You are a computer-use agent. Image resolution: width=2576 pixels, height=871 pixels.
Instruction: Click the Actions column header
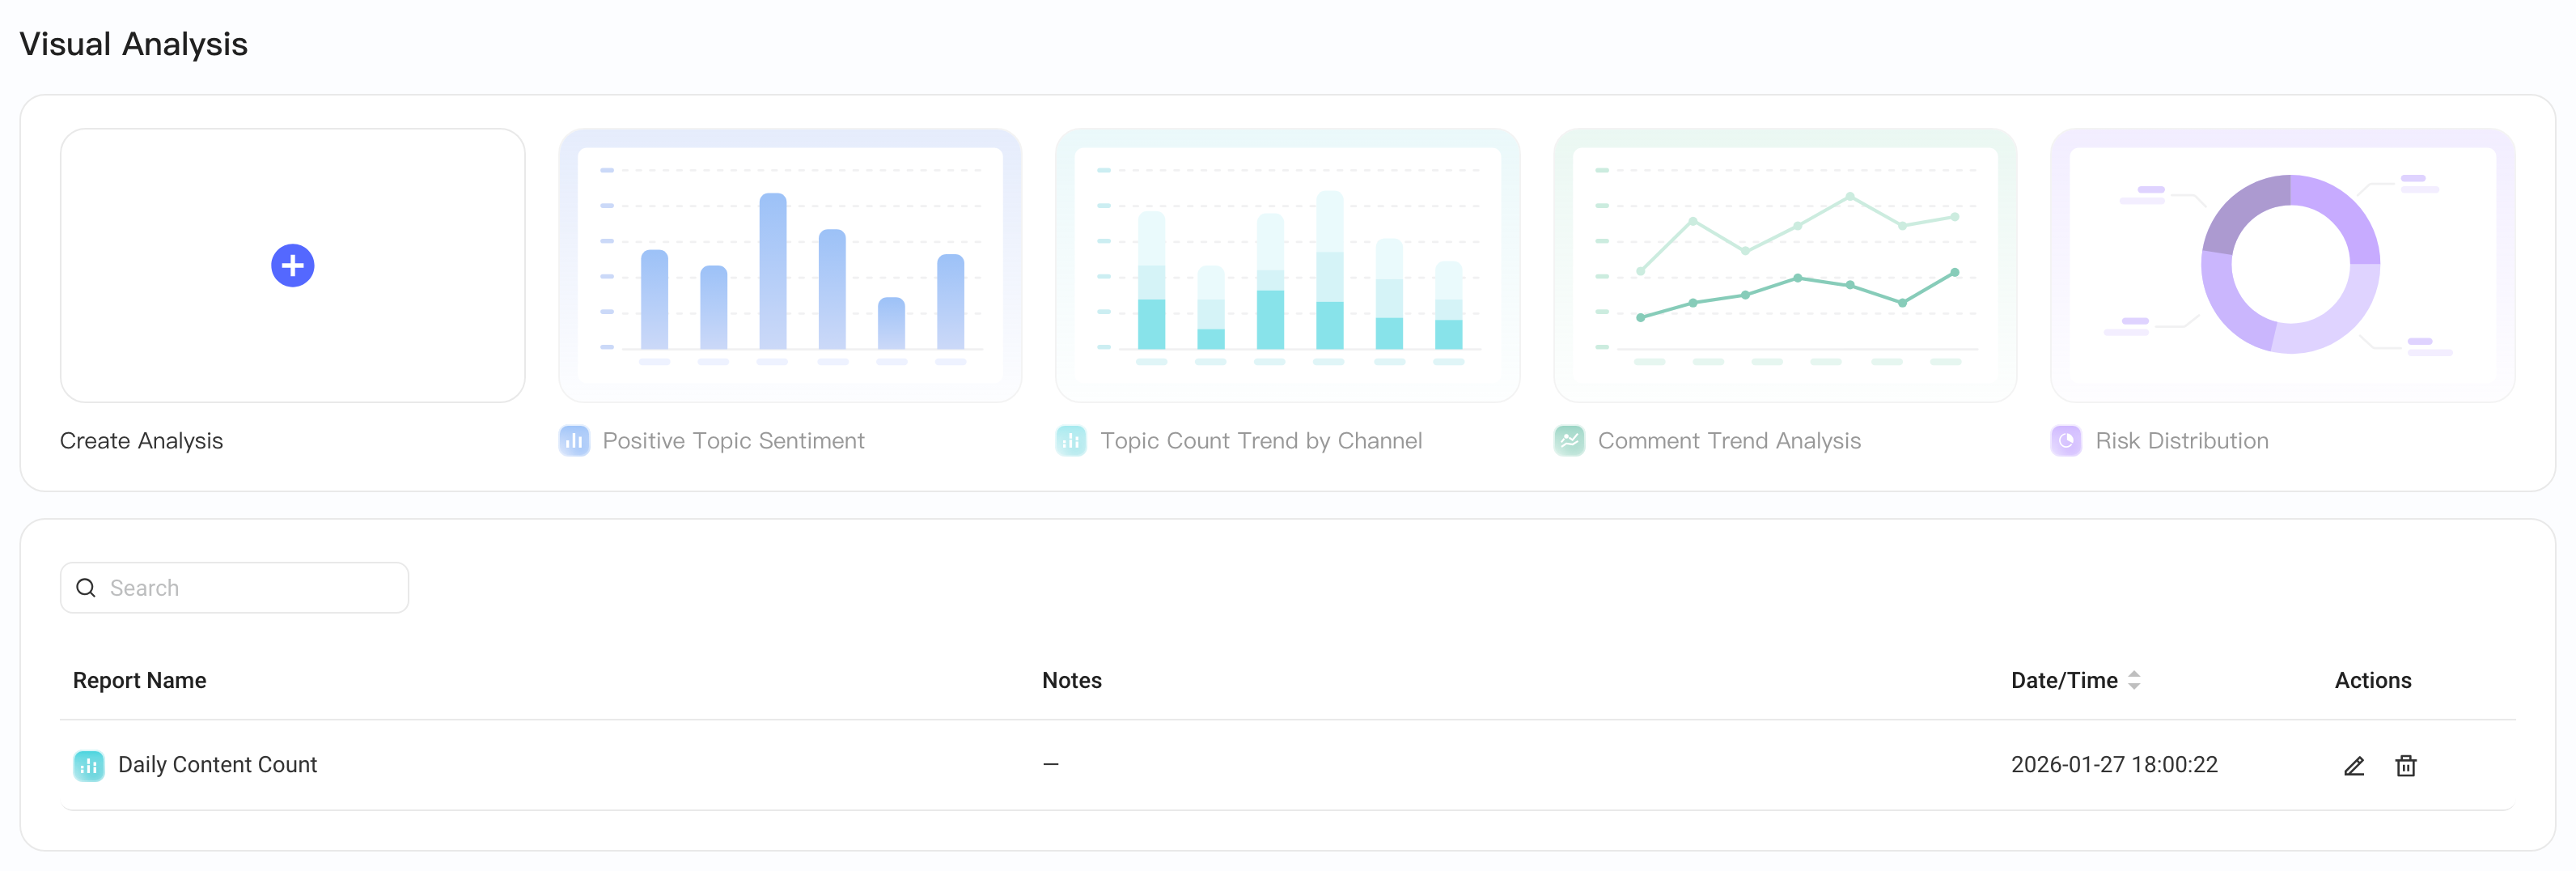2373,681
